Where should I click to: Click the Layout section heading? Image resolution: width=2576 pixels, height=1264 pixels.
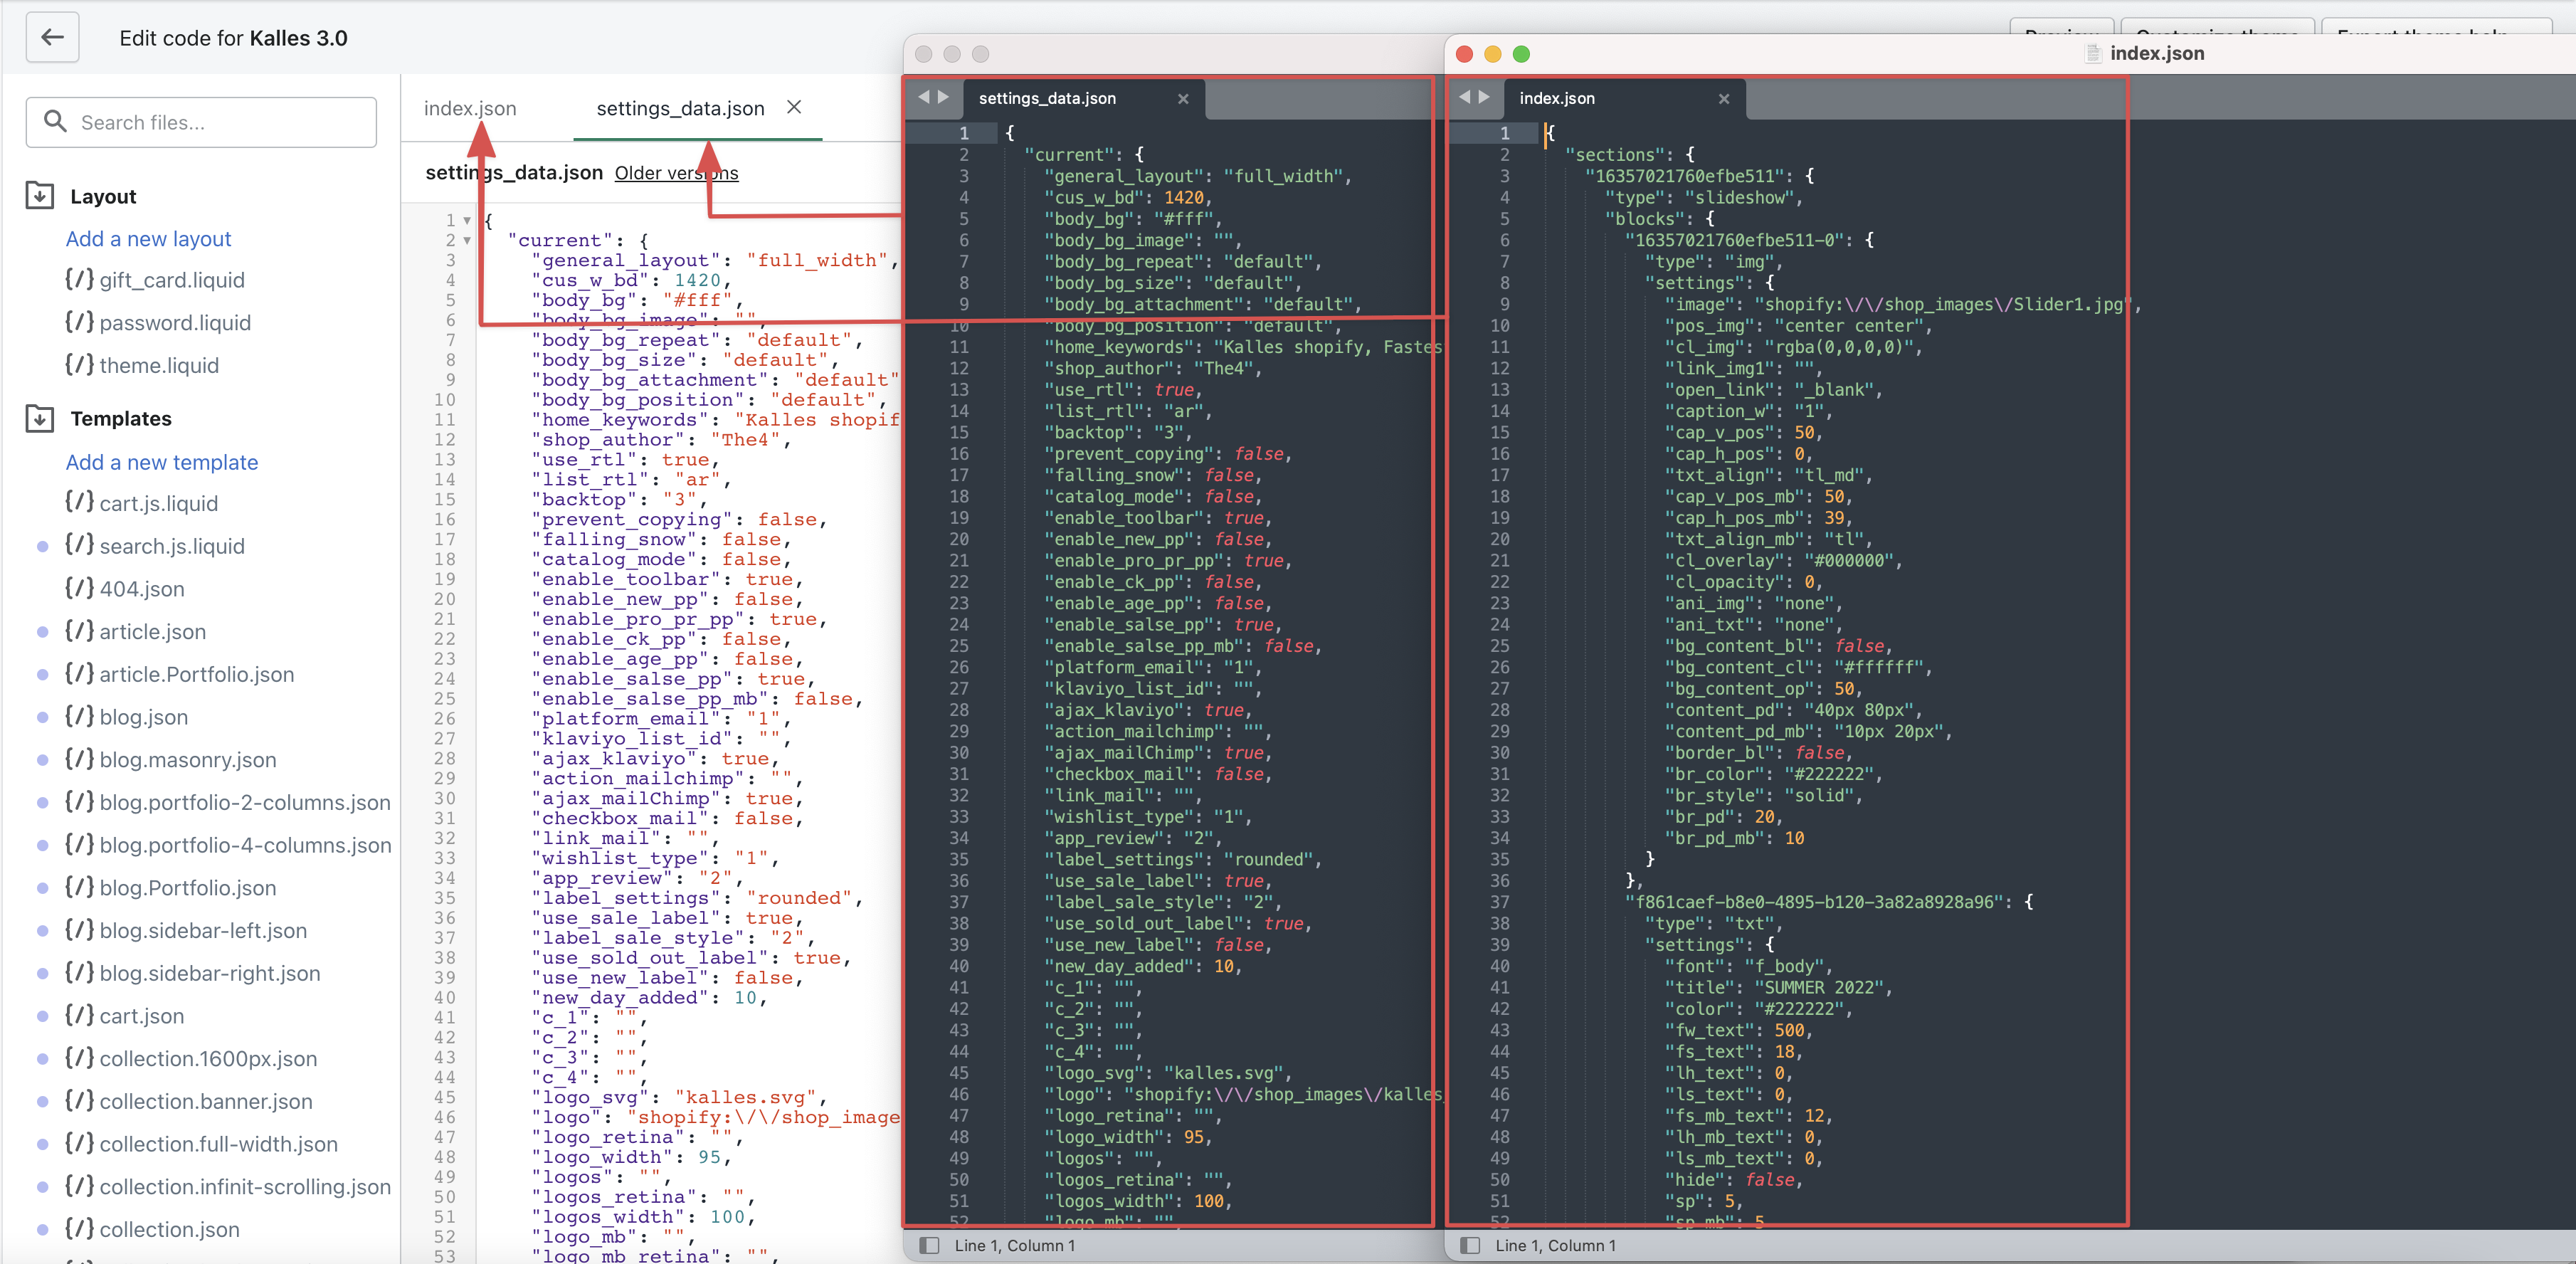103,196
